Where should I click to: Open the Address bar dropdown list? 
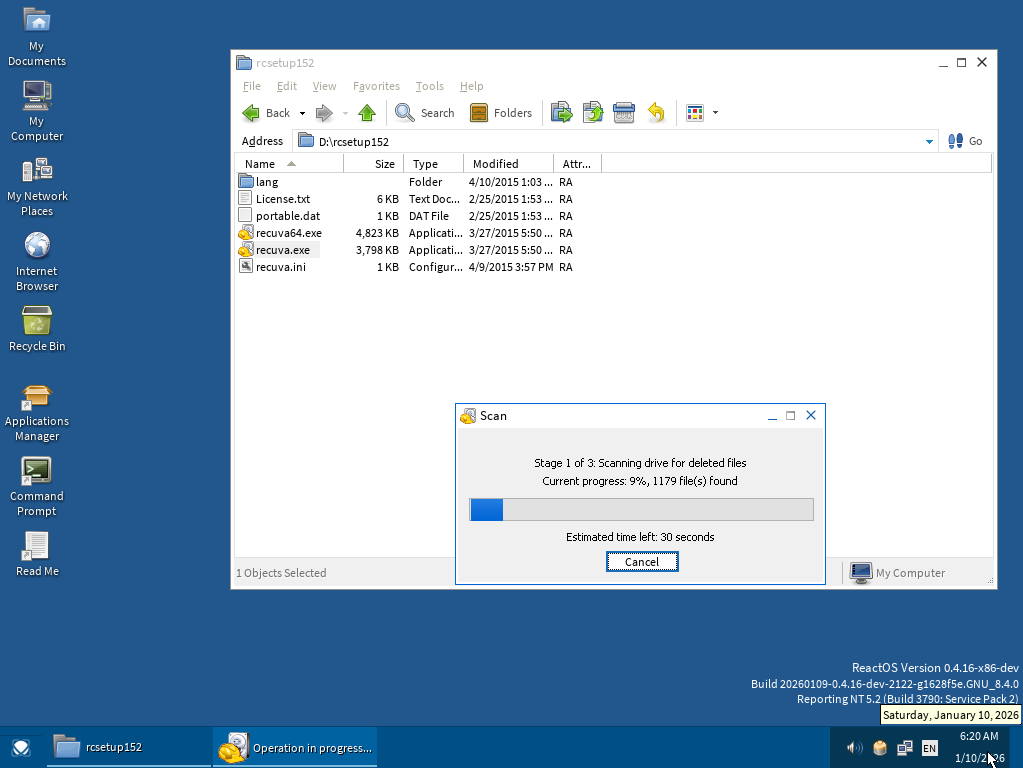click(929, 142)
